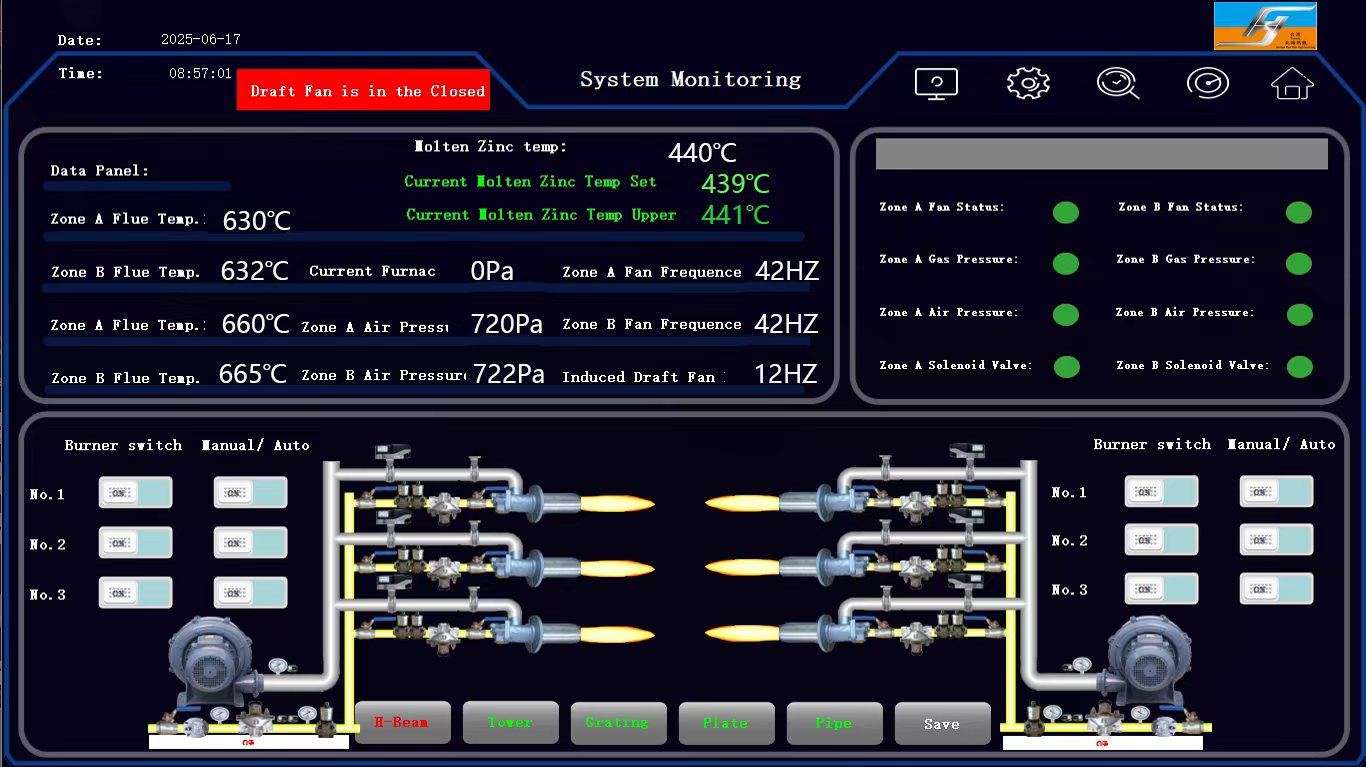Click the company logo in top corner
Screen dimensions: 1366x767
pyautogui.click(x=1264, y=26)
